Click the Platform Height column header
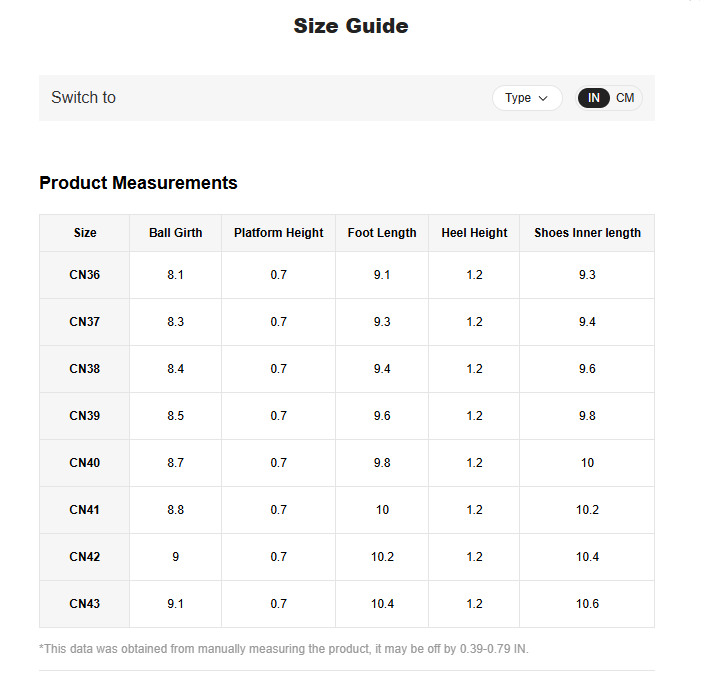Image resolution: width=703 pixels, height=678 pixels. pyautogui.click(x=279, y=233)
